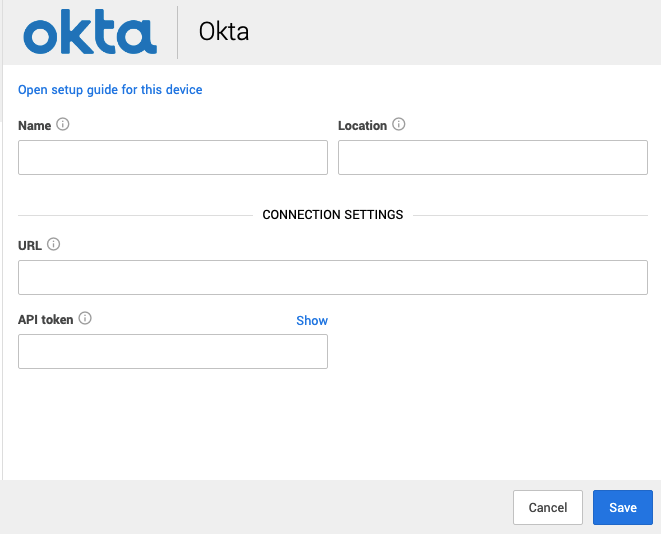This screenshot has width=661, height=534.
Task: Click the divider line left of CONNECTION SETTINGS
Action: (x=135, y=215)
